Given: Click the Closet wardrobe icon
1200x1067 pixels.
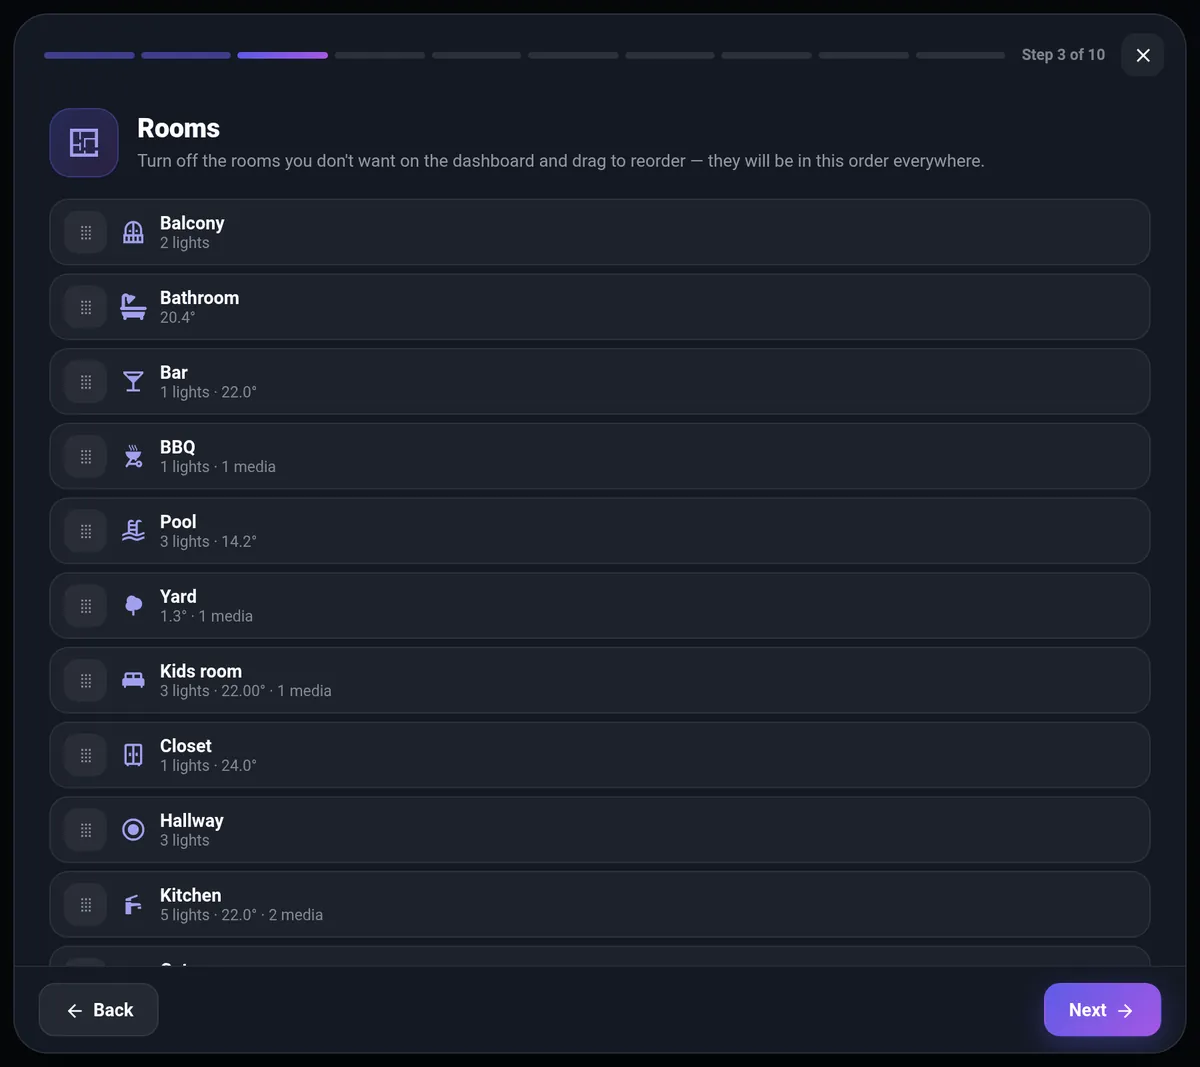Looking at the screenshot, I should pos(133,755).
